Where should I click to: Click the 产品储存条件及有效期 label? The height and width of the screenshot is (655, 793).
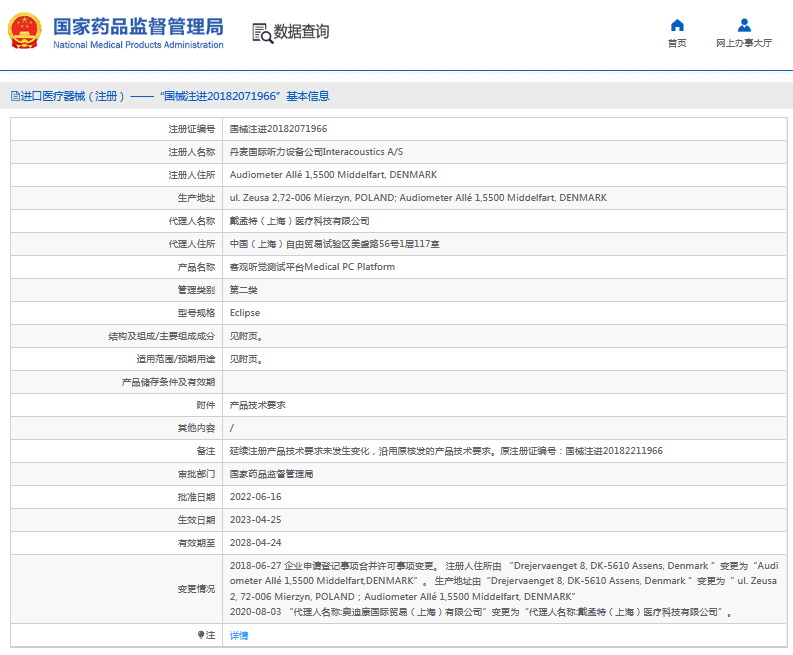[168, 382]
